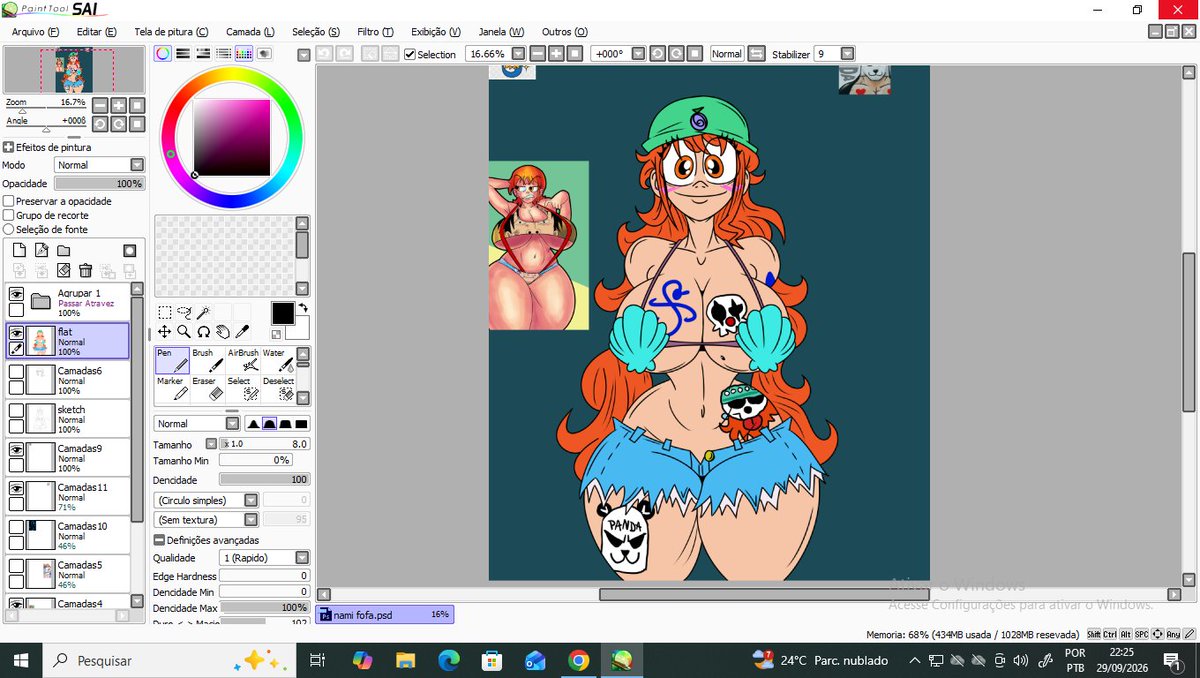Add a layer mask
This screenshot has height=678, width=1200.
pyautogui.click(x=129, y=250)
